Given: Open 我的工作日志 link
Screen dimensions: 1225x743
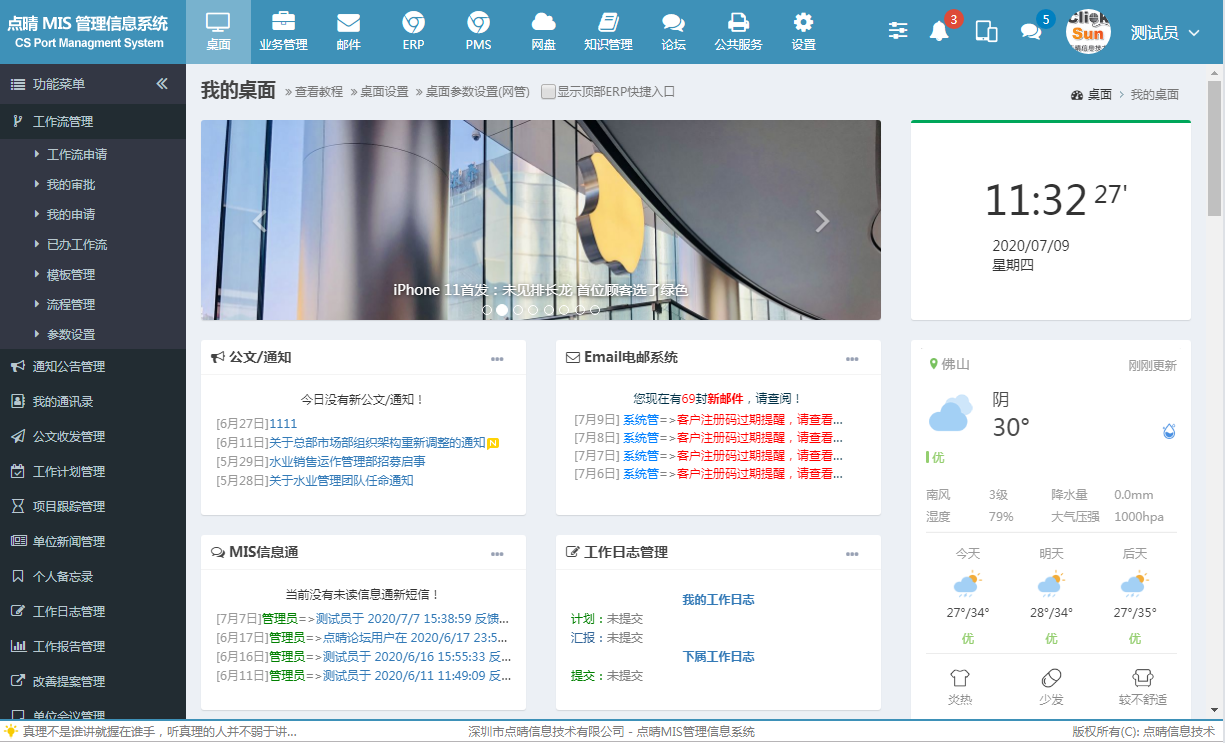Looking at the screenshot, I should click(718, 600).
